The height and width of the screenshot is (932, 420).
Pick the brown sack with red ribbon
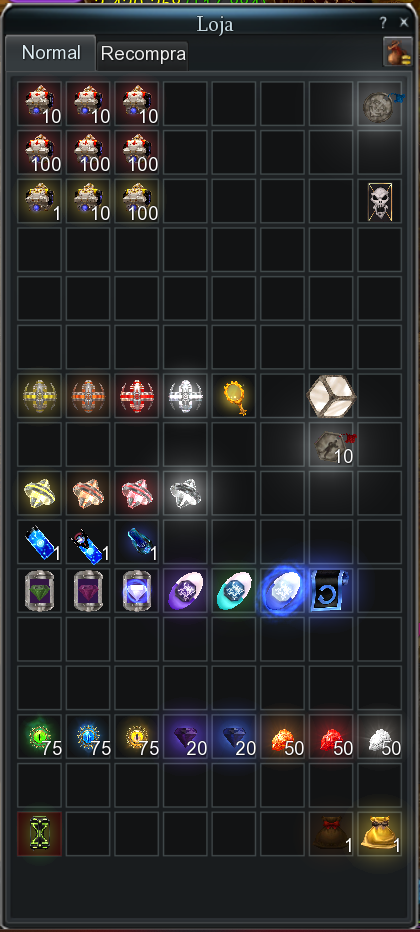(x=331, y=835)
